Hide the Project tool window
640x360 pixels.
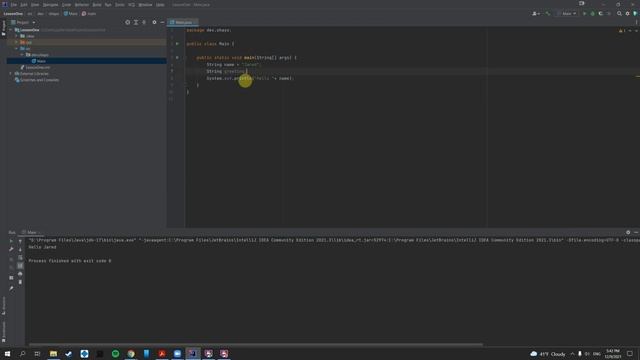pos(162,22)
